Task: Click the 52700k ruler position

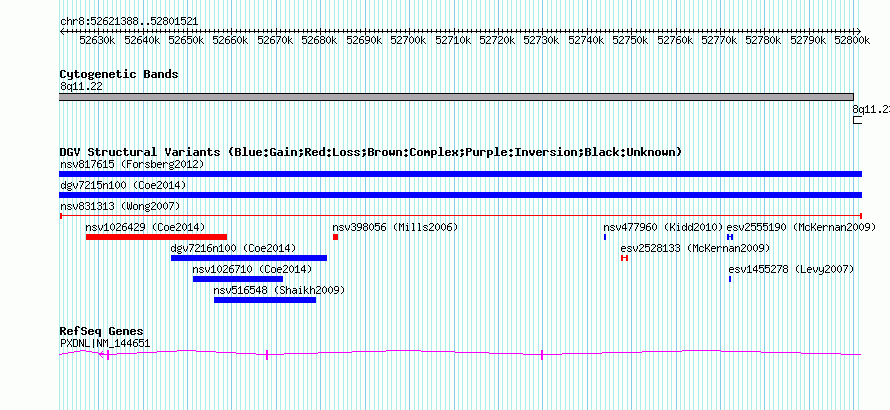Action: 409,40
